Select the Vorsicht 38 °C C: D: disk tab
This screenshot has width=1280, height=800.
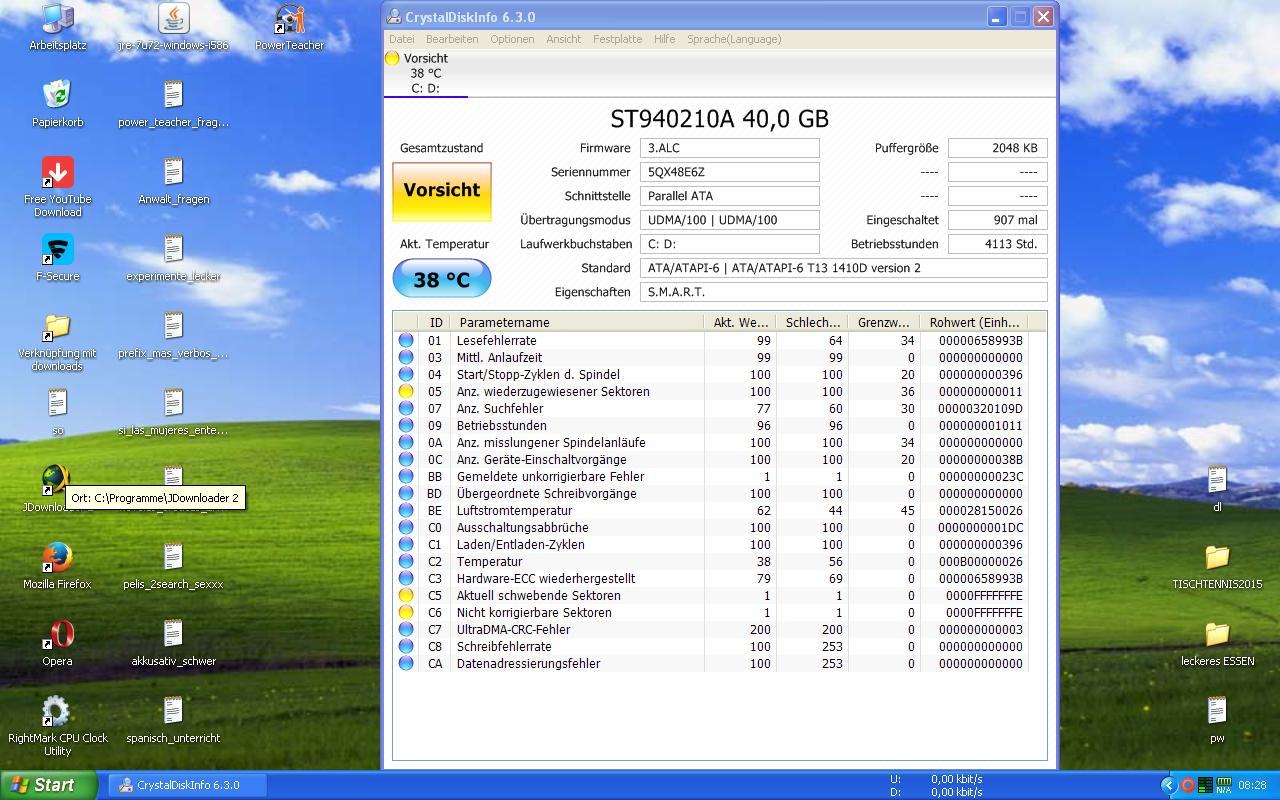click(426, 73)
